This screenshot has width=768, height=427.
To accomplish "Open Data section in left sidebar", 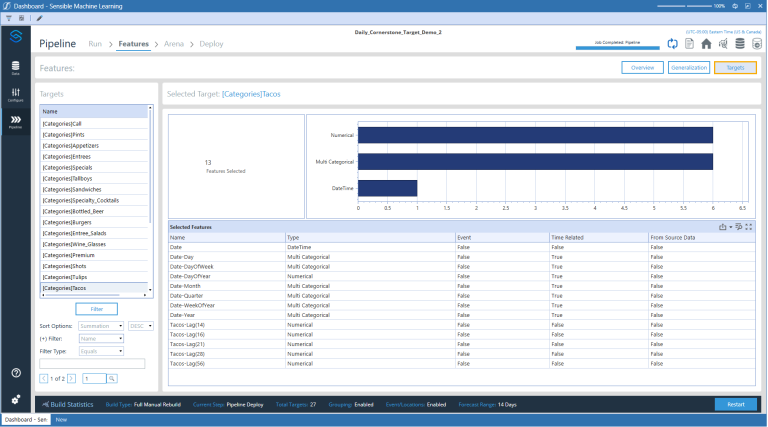I will click(15, 68).
